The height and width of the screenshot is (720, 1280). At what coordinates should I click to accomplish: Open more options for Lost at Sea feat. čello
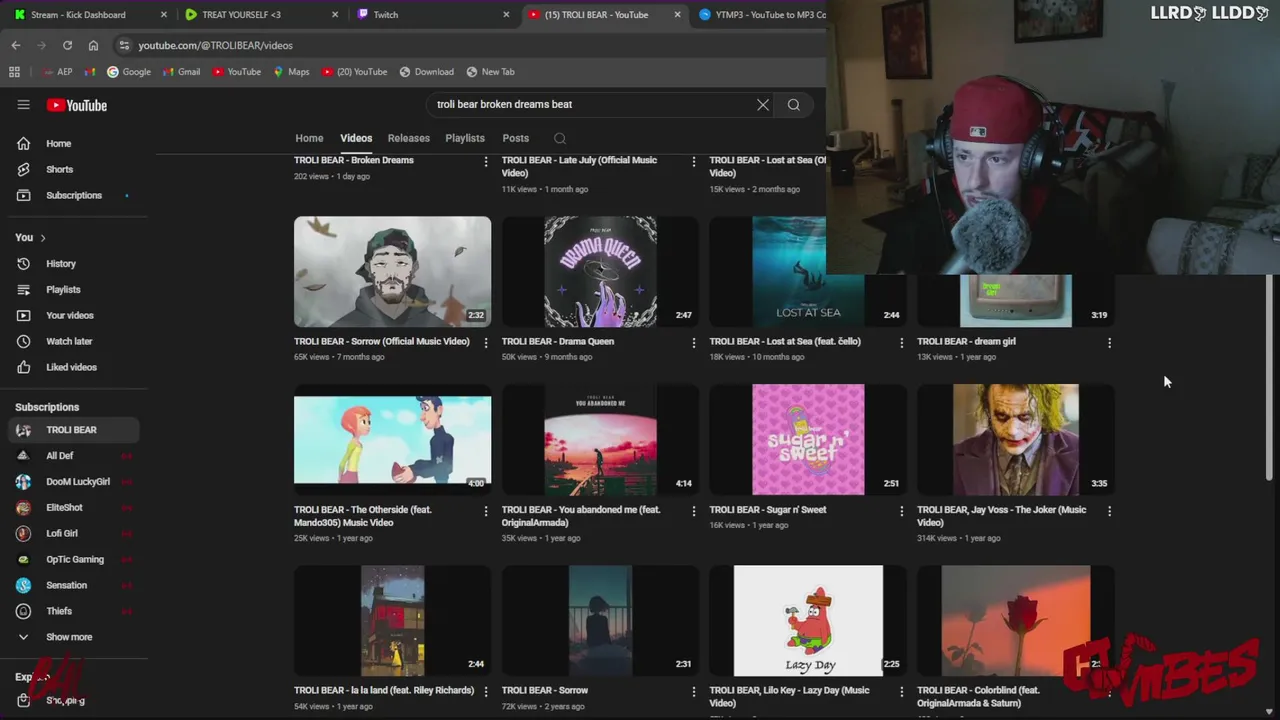(902, 342)
